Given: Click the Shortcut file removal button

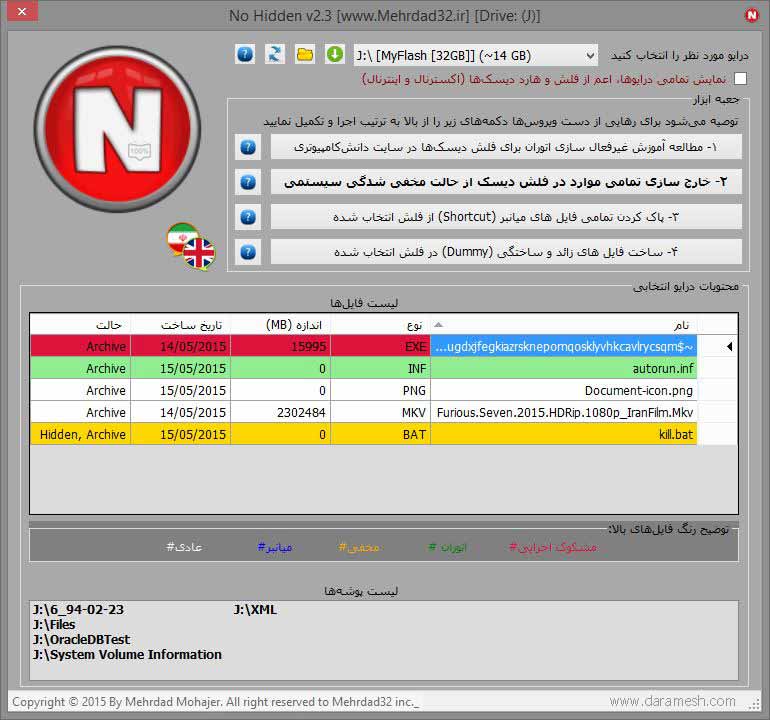Looking at the screenshot, I should [x=506, y=217].
